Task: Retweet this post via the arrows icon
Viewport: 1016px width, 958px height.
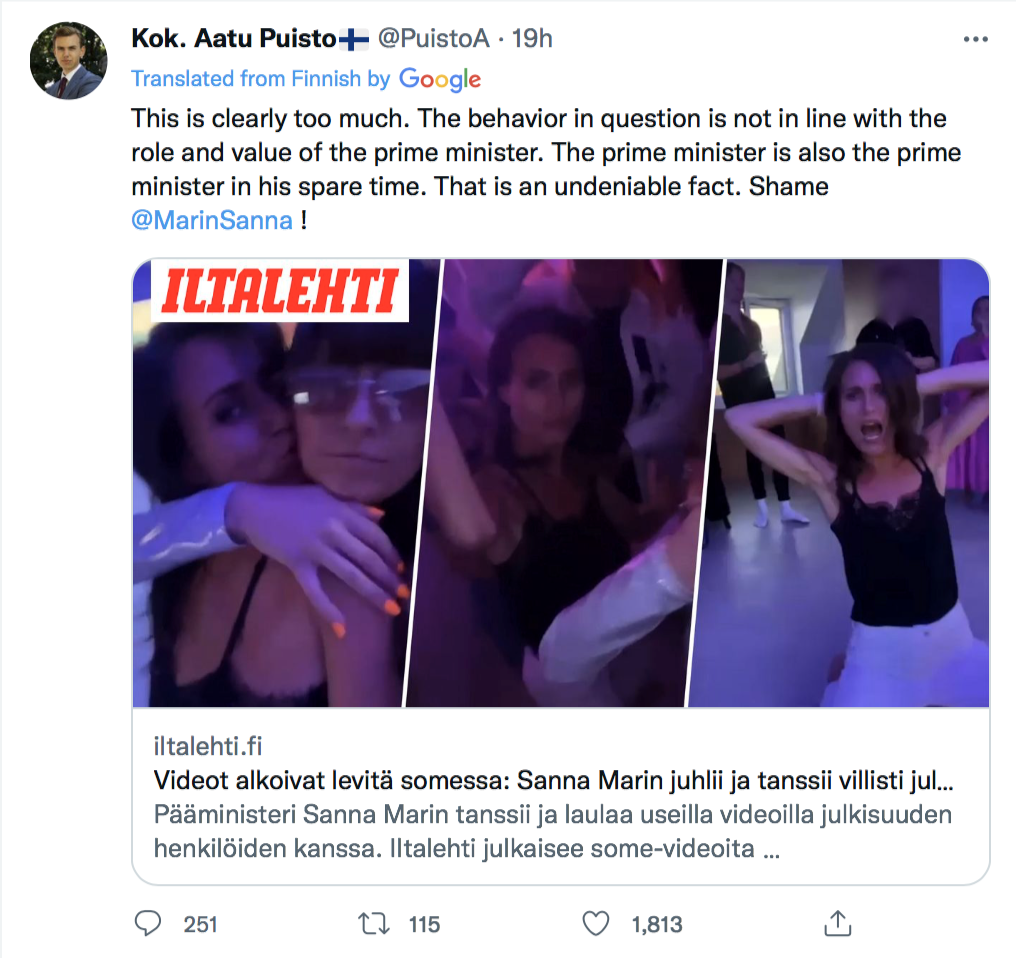Action: tap(374, 924)
